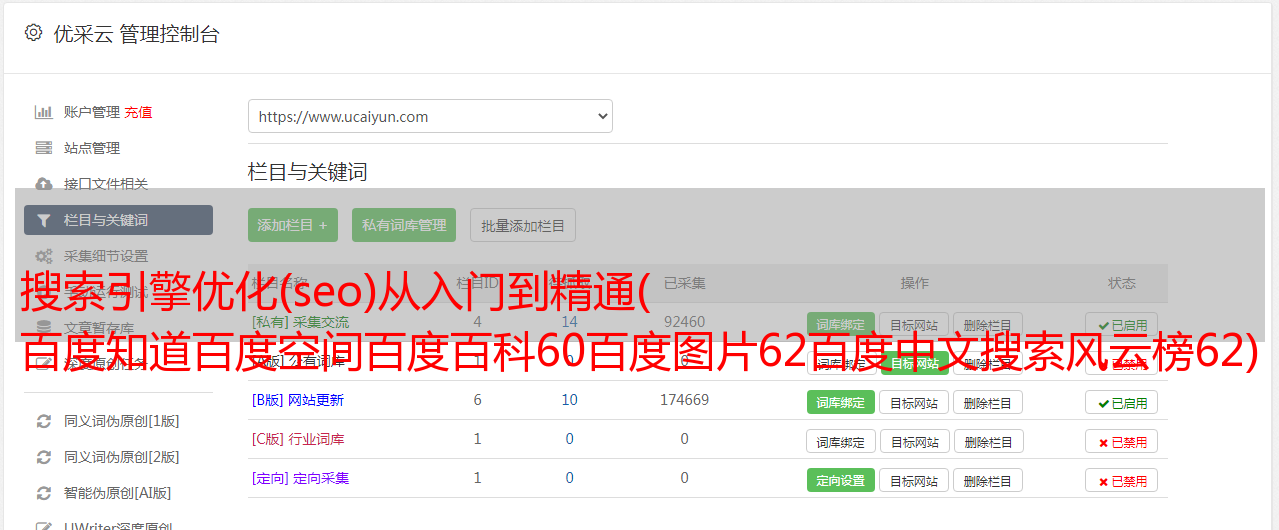Click the refresh icon beside 同义词伪原创[1版]
Image resolution: width=1279 pixels, height=530 pixels.
tap(43, 421)
